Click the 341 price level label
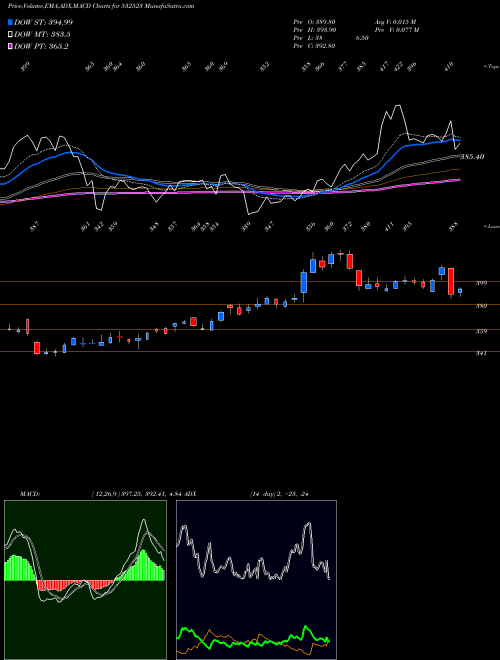This screenshot has width=500, height=660. [481, 353]
